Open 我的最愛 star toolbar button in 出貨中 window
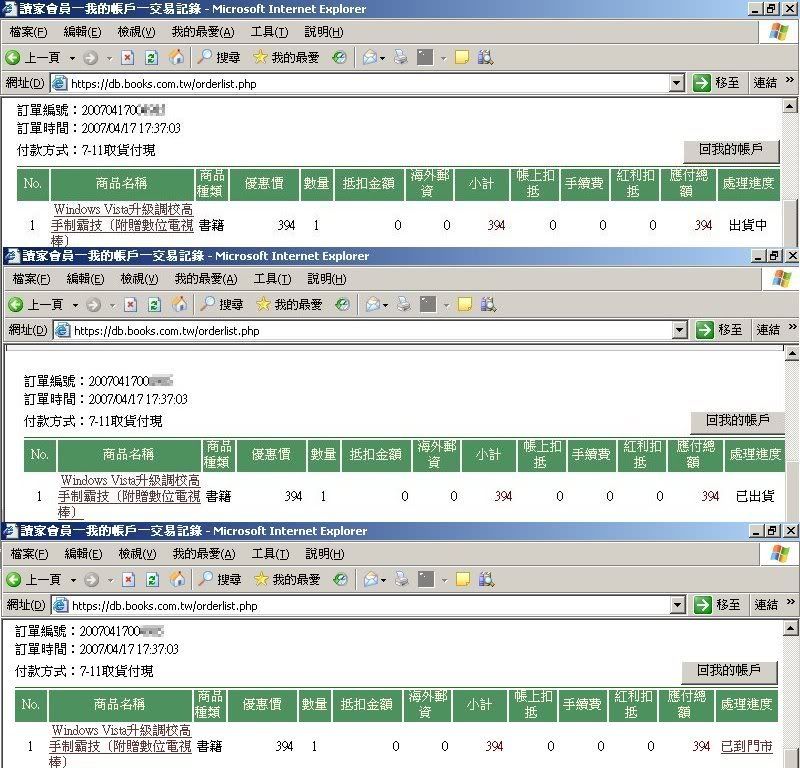Image resolution: width=800 pixels, height=768 pixels. (286, 57)
